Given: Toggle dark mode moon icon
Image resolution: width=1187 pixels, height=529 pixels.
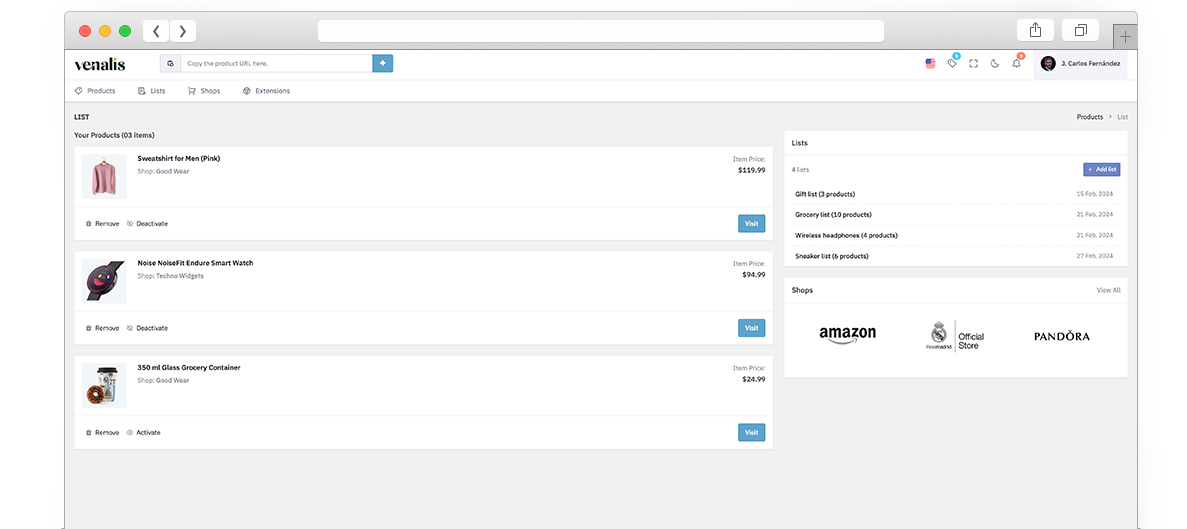Looking at the screenshot, I should 995,63.
